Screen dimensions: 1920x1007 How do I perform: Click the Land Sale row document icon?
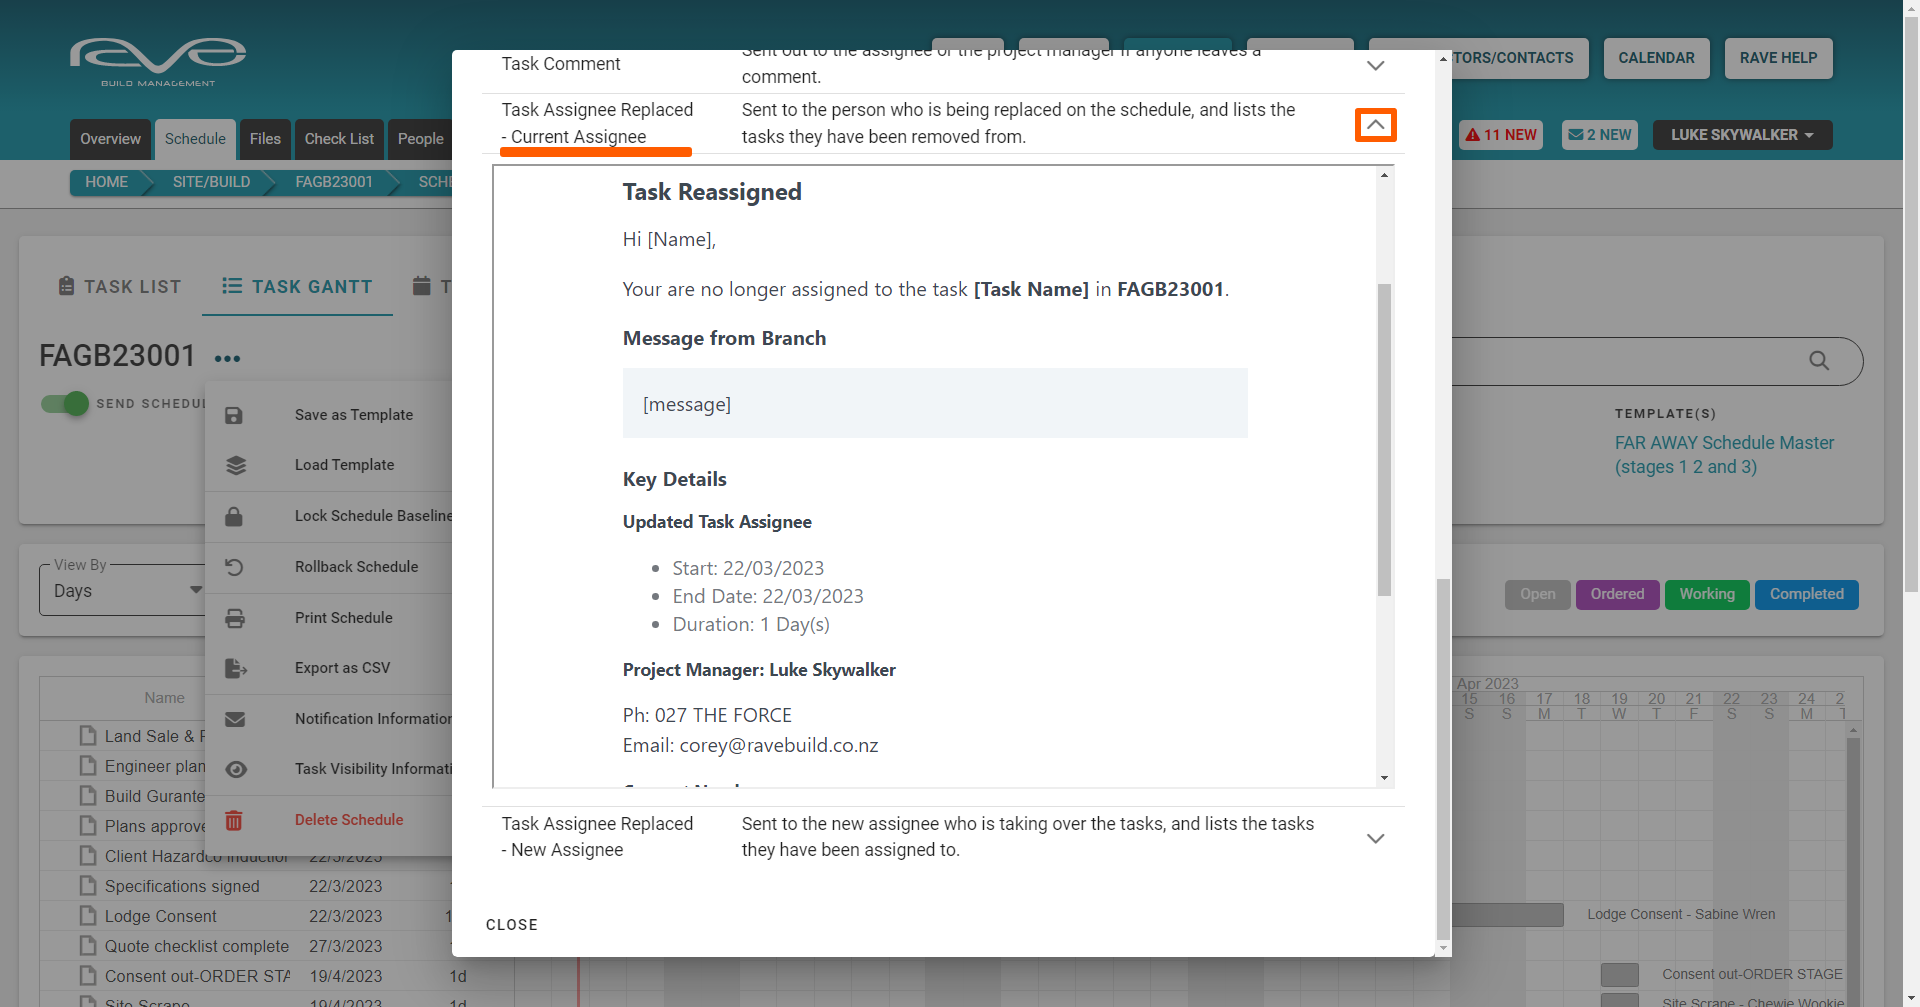click(88, 736)
